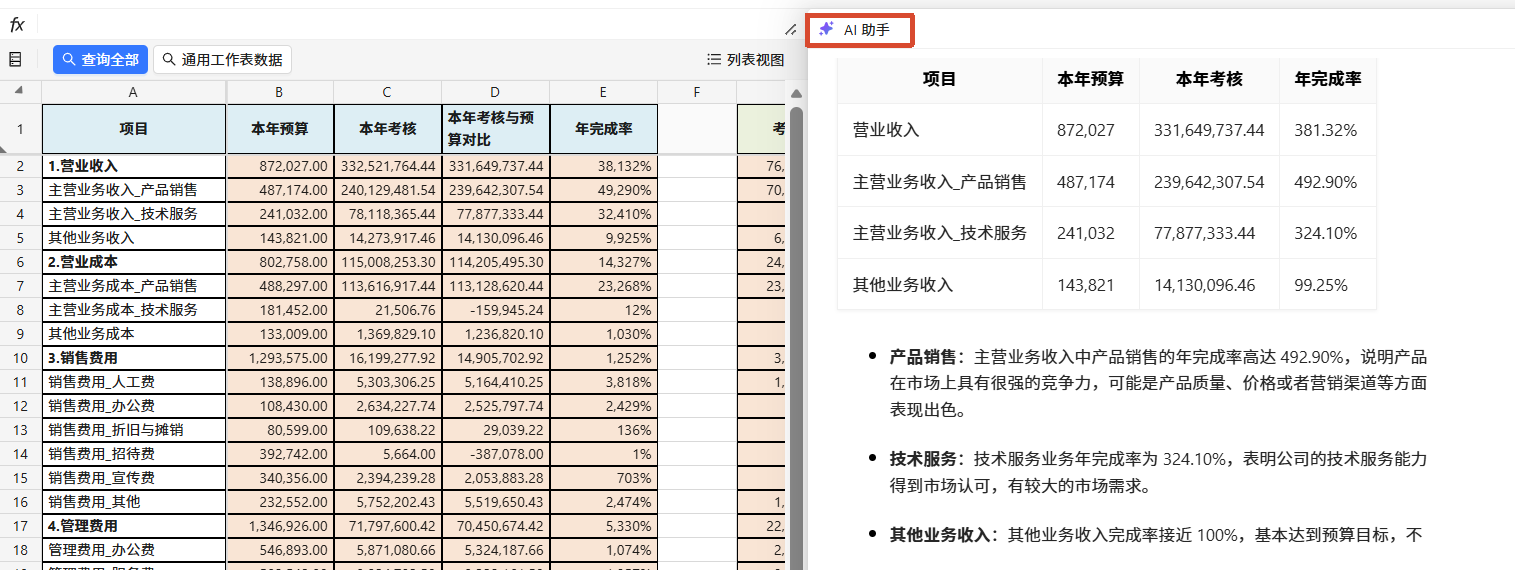Click the cell 3.销售费用
1515x570 pixels.
tap(134, 358)
